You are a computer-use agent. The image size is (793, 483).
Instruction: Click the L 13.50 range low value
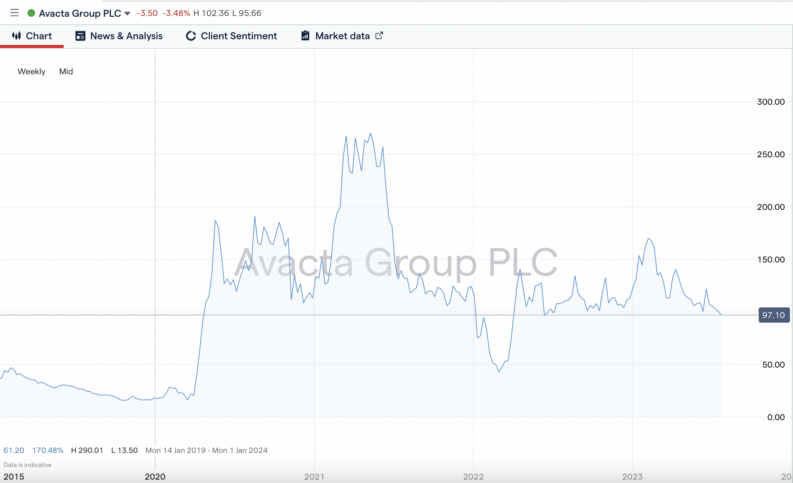(124, 450)
